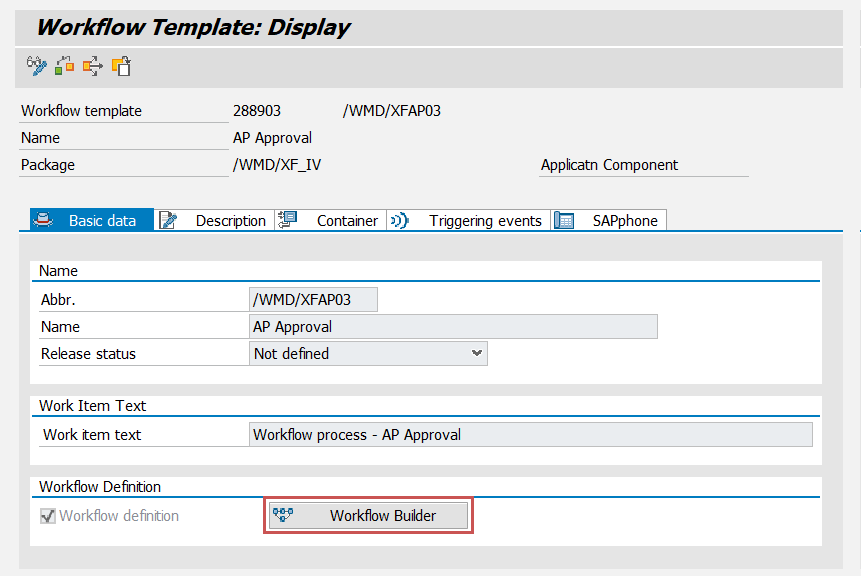
Task: Click the Workflow Builder icon inside the highlighted button
Action: (x=285, y=514)
